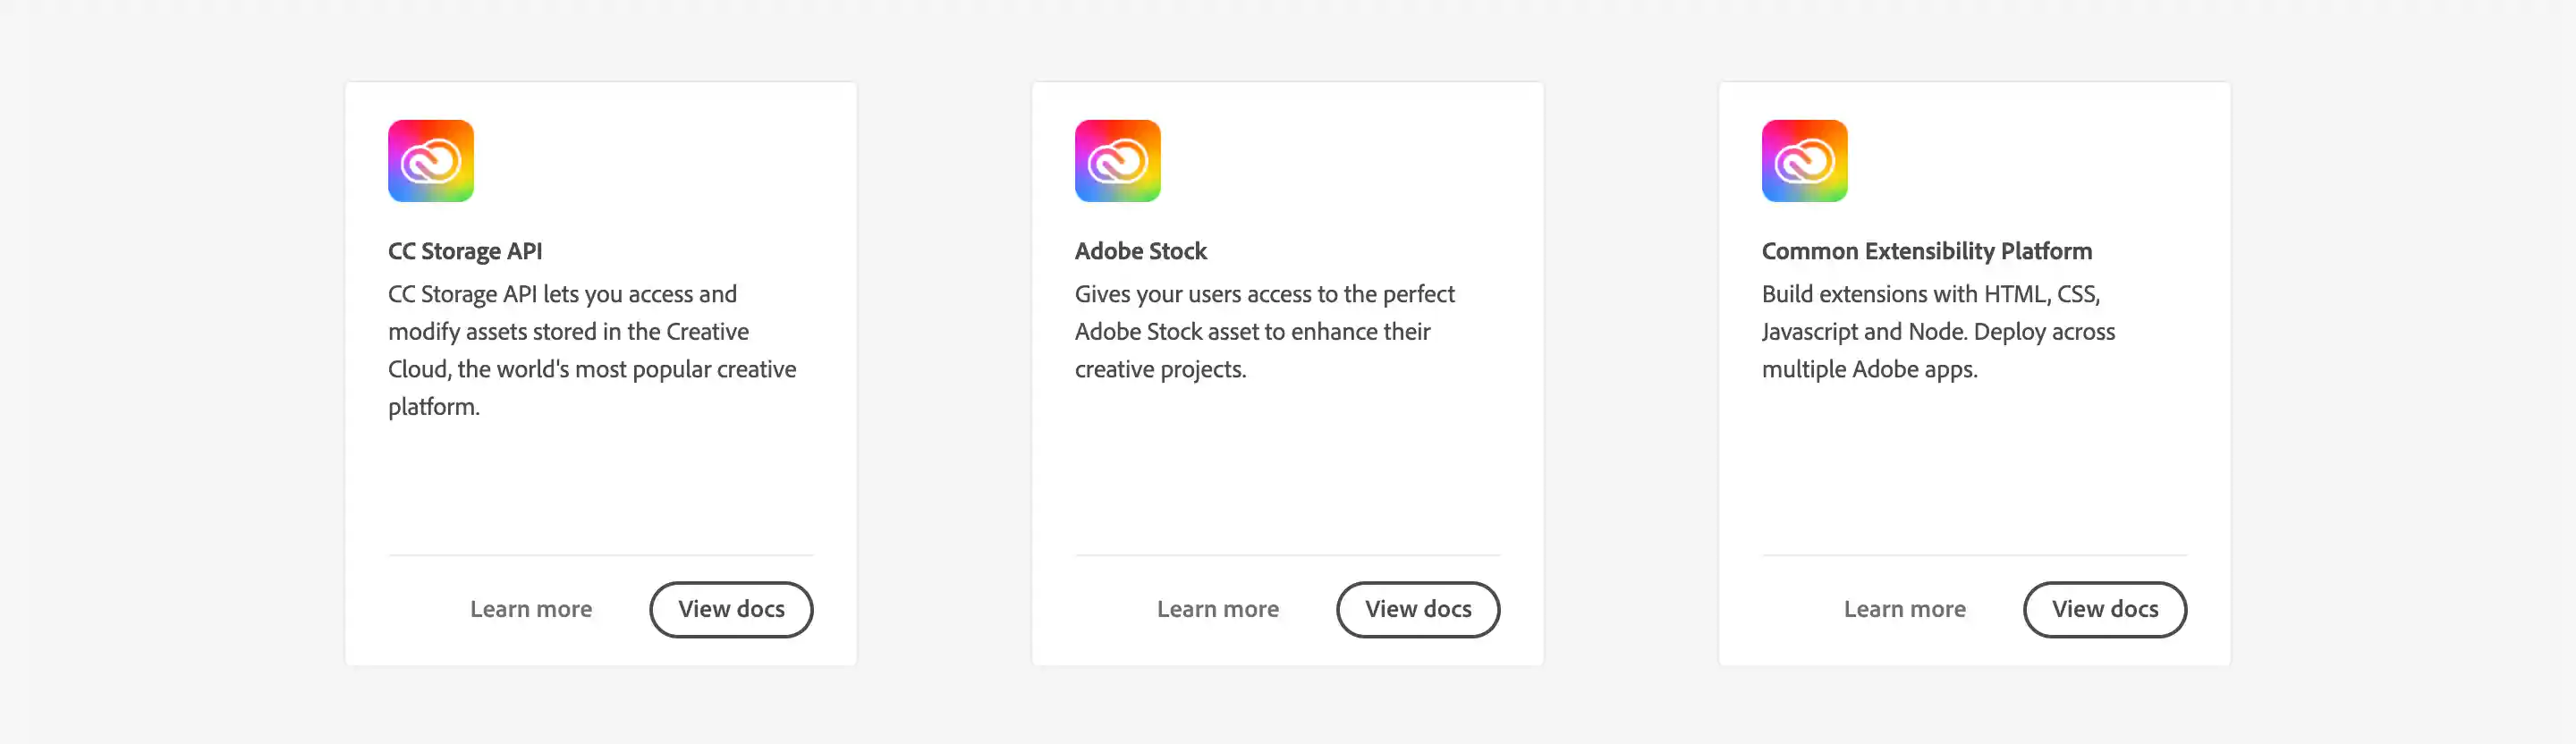Click the Common Extensibility Platform Creative Cloud icon
The height and width of the screenshot is (744, 2576).
pos(1804,160)
